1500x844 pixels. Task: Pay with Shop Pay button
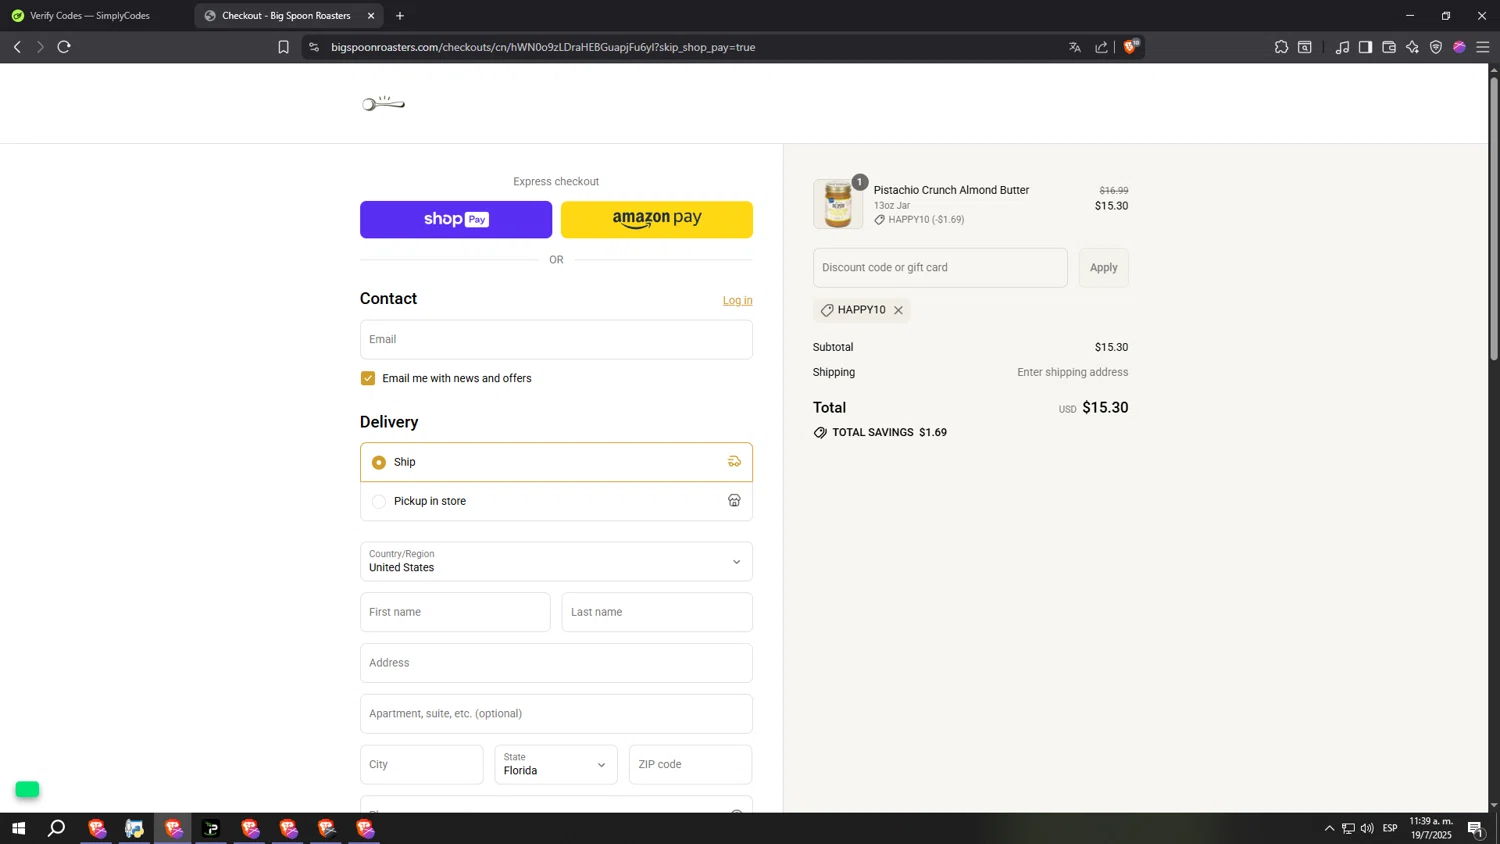coord(456,219)
